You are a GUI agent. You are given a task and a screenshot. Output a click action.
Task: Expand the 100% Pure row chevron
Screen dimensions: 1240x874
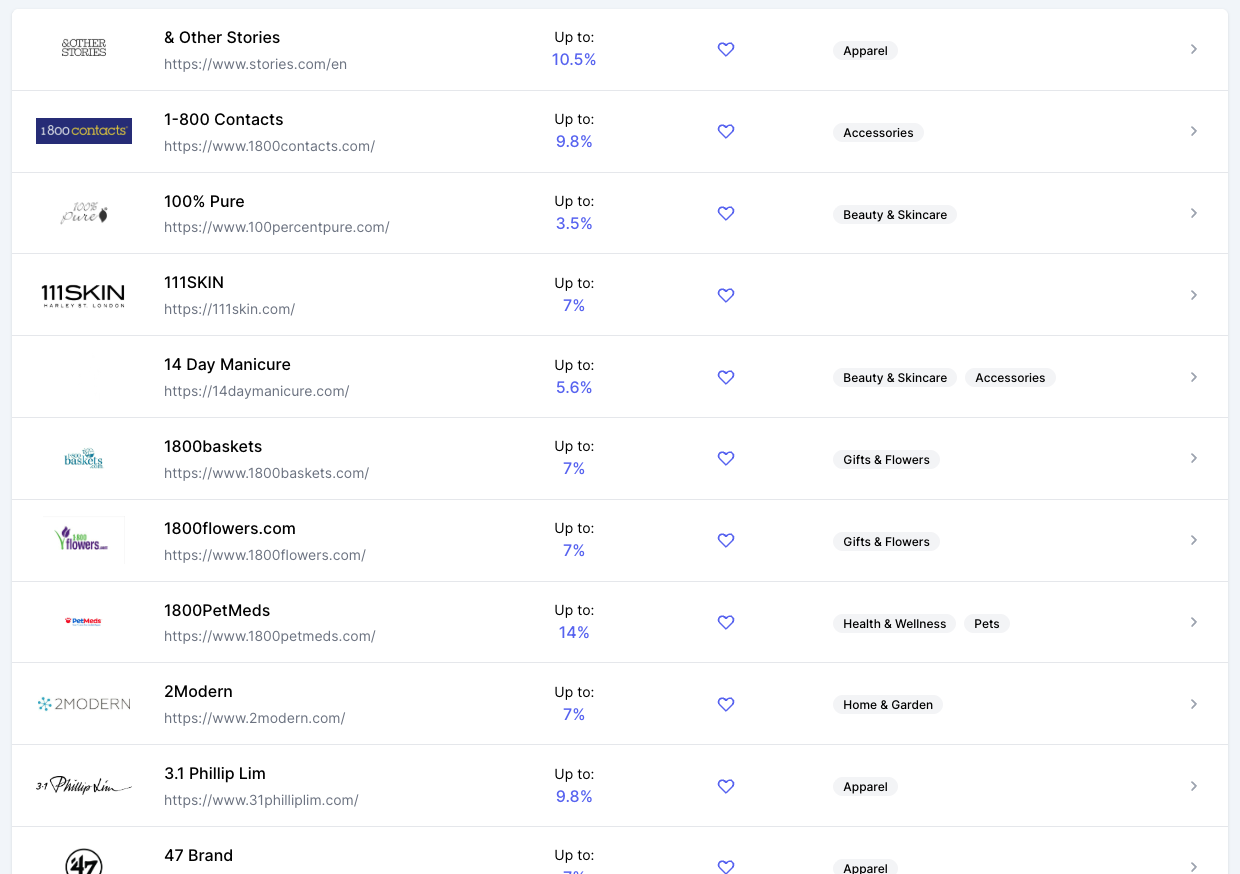tap(1193, 213)
